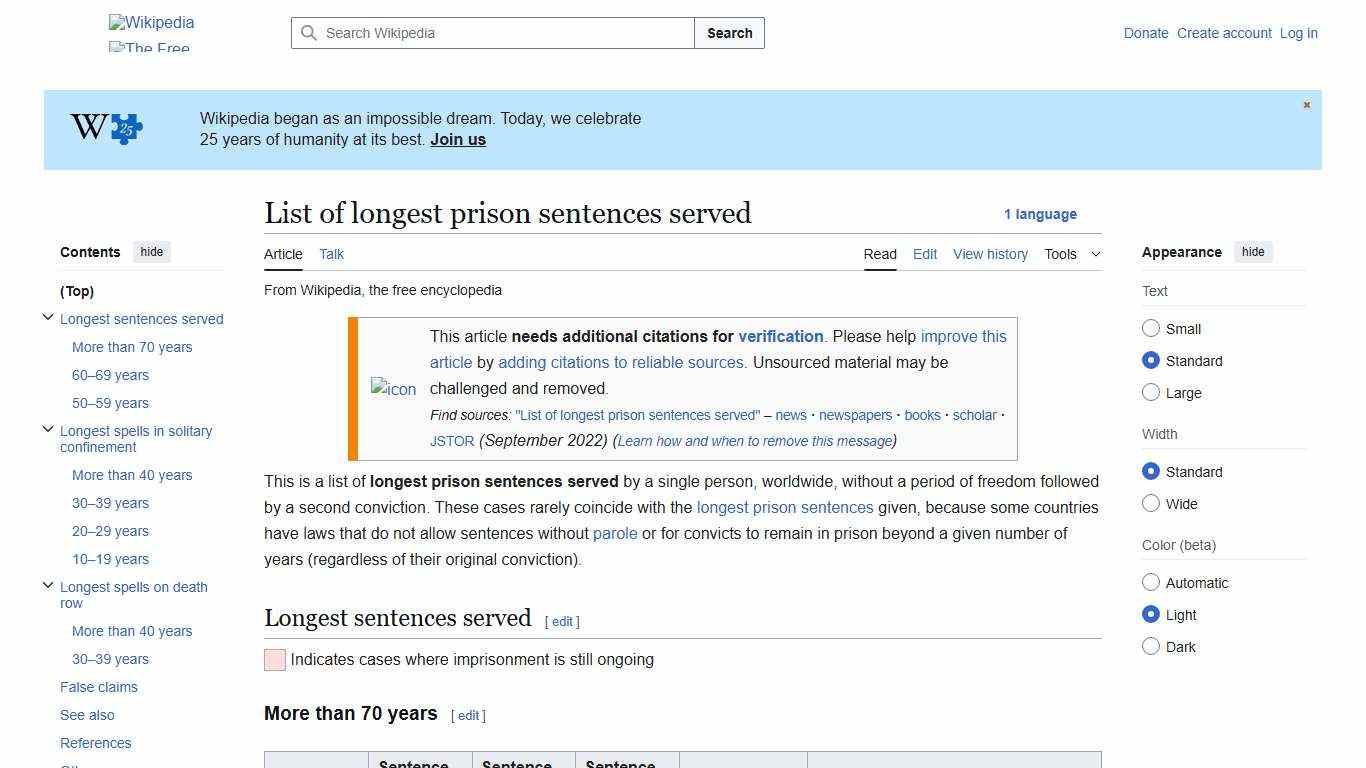Collapse the Longest sentences served contents section
This screenshot has height=768, width=1366.
point(47,316)
